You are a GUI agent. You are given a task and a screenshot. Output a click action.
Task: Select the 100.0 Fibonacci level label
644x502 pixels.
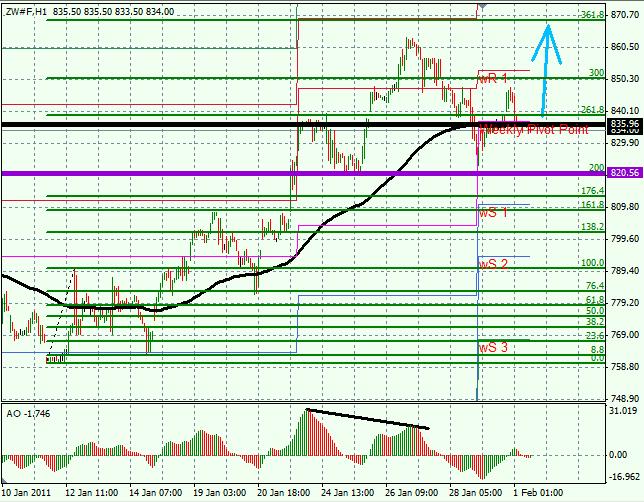click(x=593, y=263)
